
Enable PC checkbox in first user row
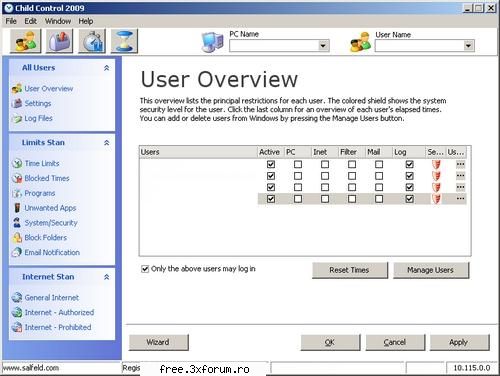[298, 164]
